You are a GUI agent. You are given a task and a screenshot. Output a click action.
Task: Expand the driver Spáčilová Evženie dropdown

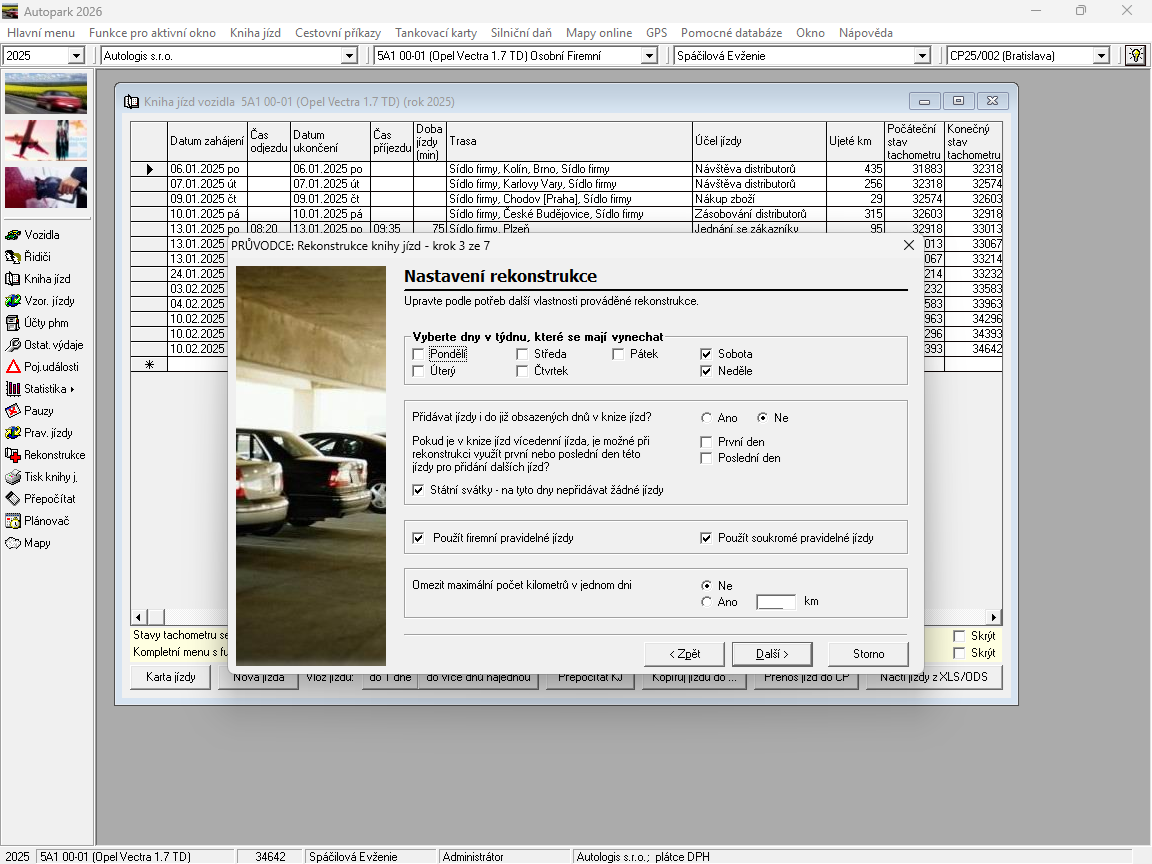tap(922, 56)
